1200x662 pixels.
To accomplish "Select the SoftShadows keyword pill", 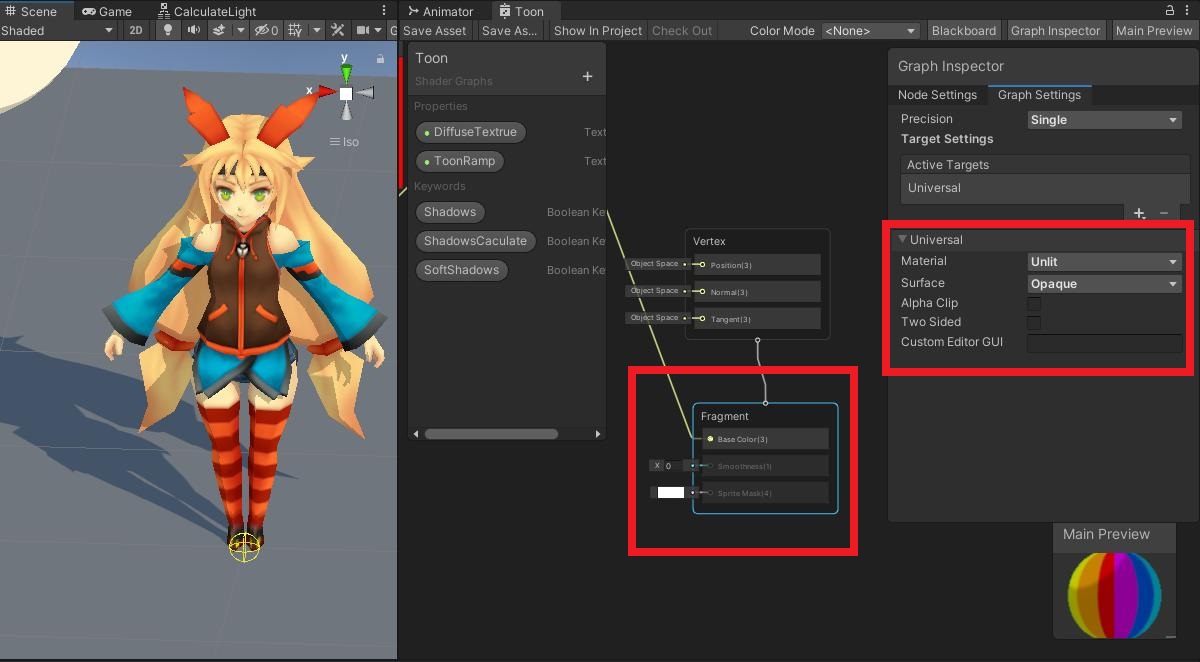I will pyautogui.click(x=462, y=270).
